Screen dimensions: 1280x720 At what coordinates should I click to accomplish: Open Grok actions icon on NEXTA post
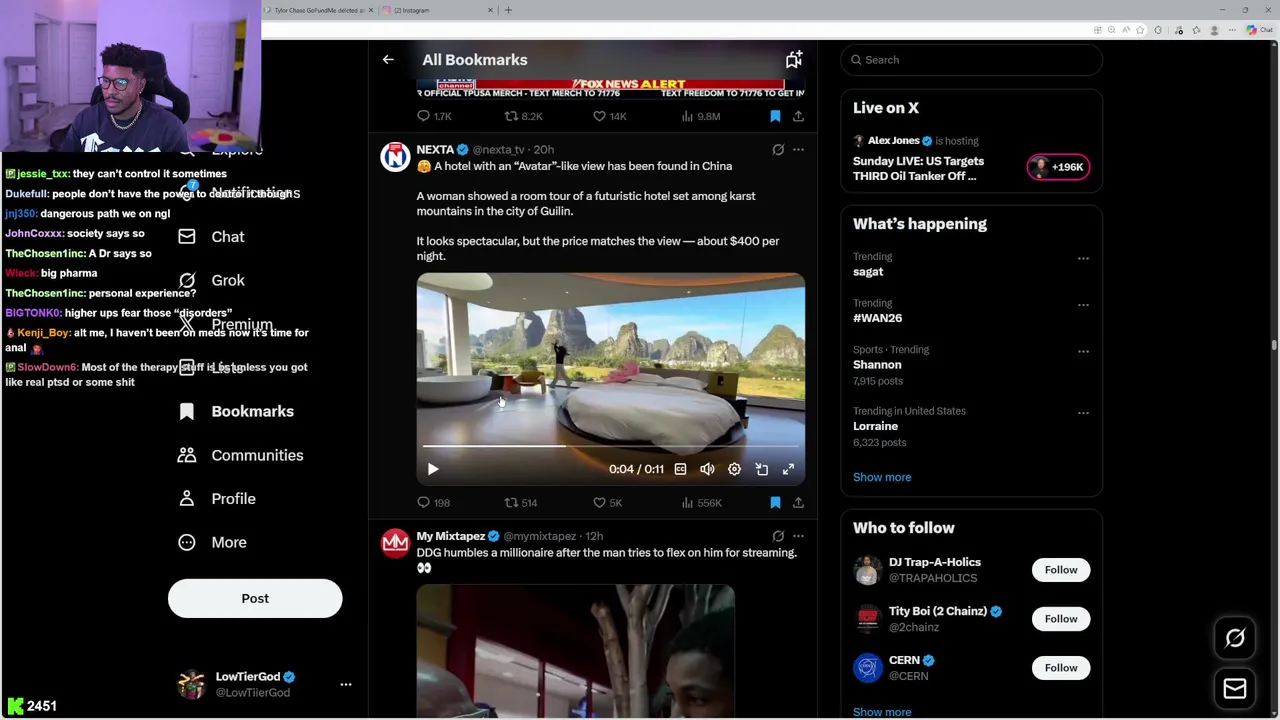(x=778, y=150)
